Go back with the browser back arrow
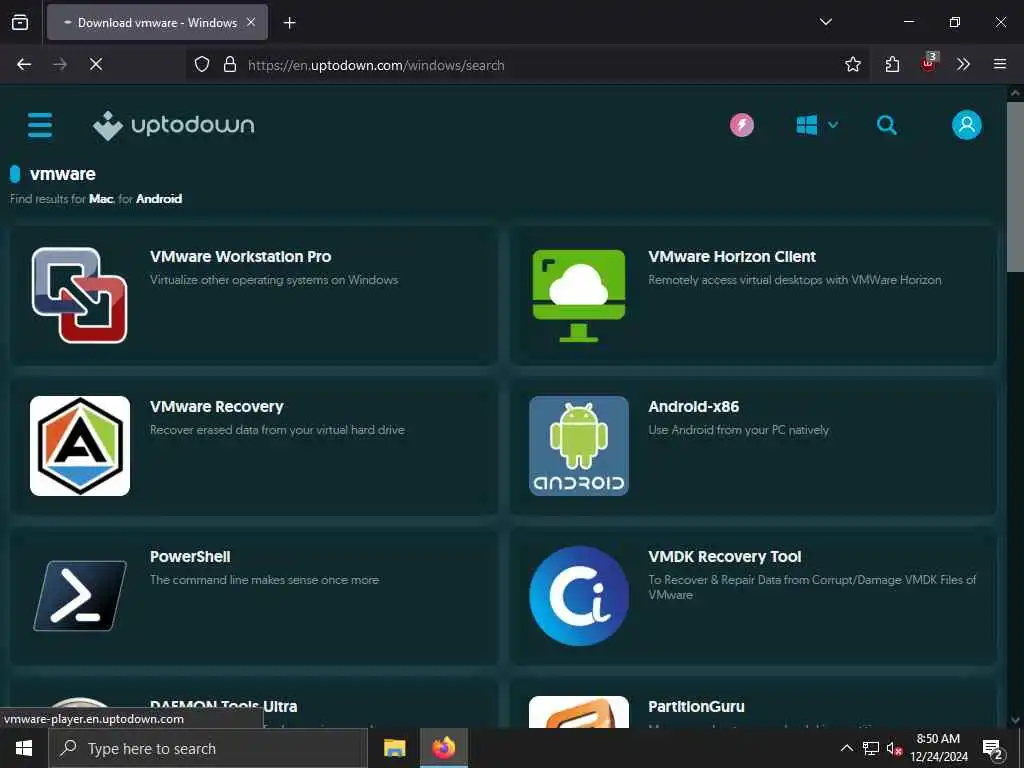 point(24,64)
